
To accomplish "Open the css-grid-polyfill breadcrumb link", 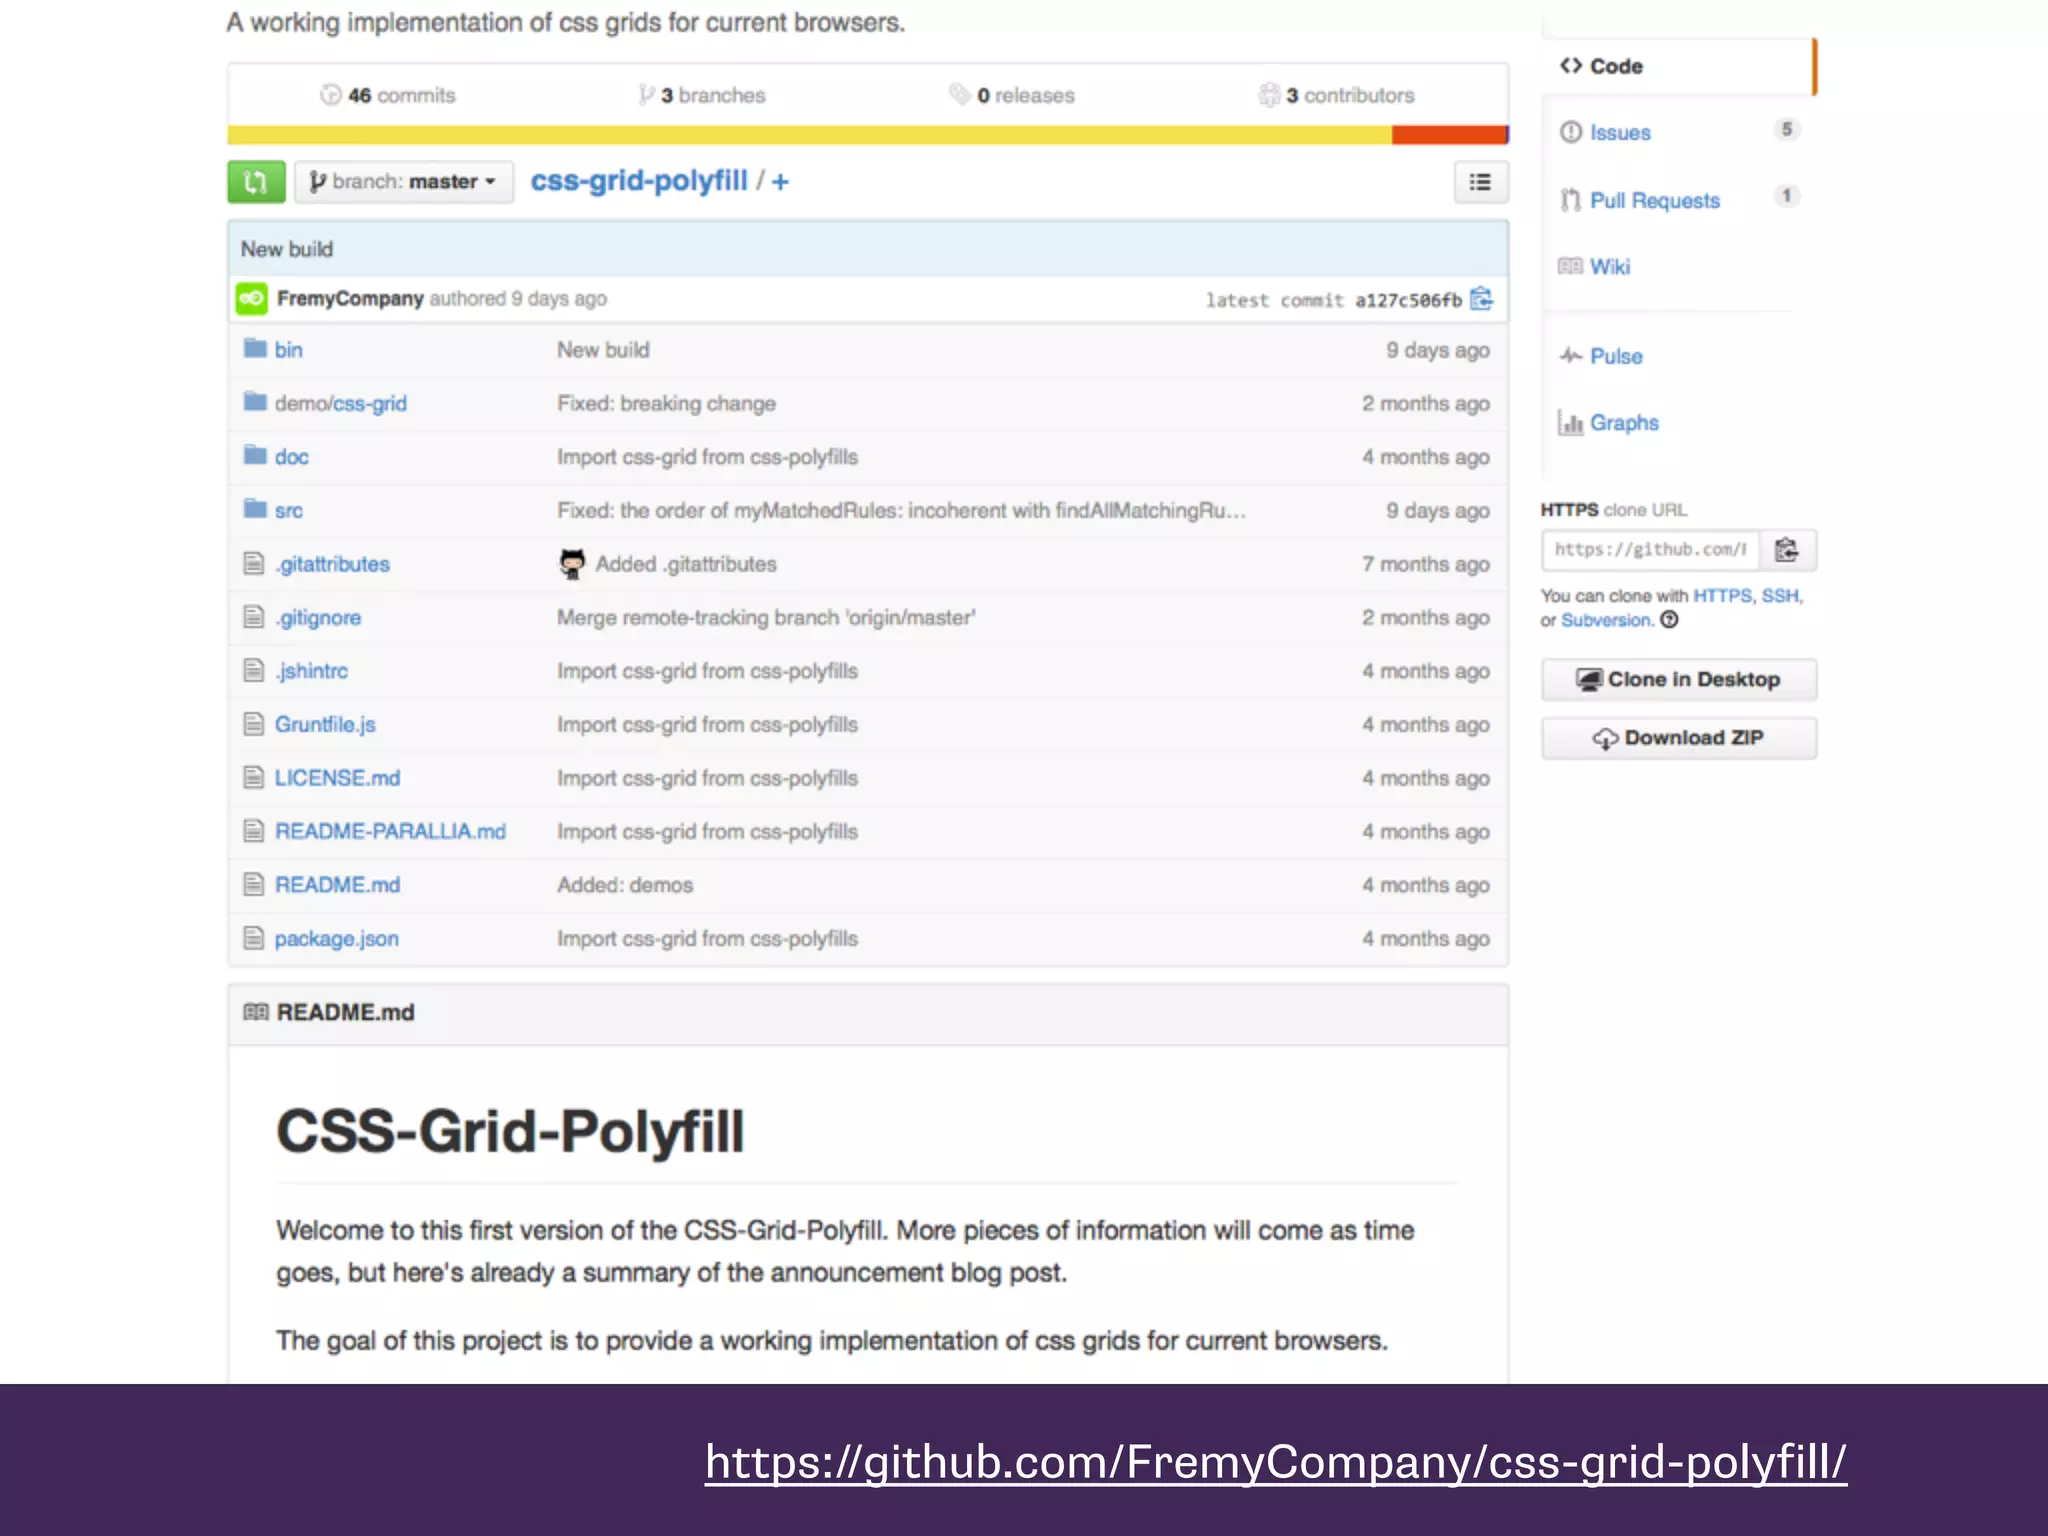I will tap(639, 181).
